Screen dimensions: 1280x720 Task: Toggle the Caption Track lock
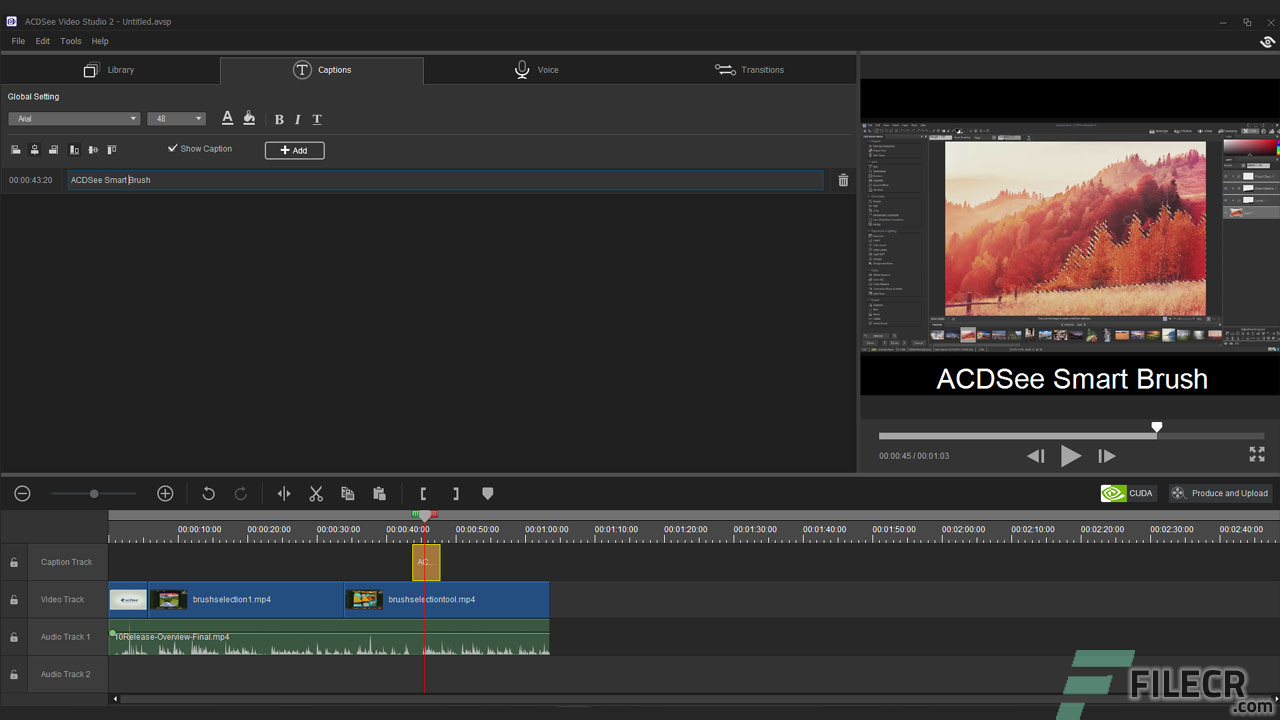coord(14,562)
